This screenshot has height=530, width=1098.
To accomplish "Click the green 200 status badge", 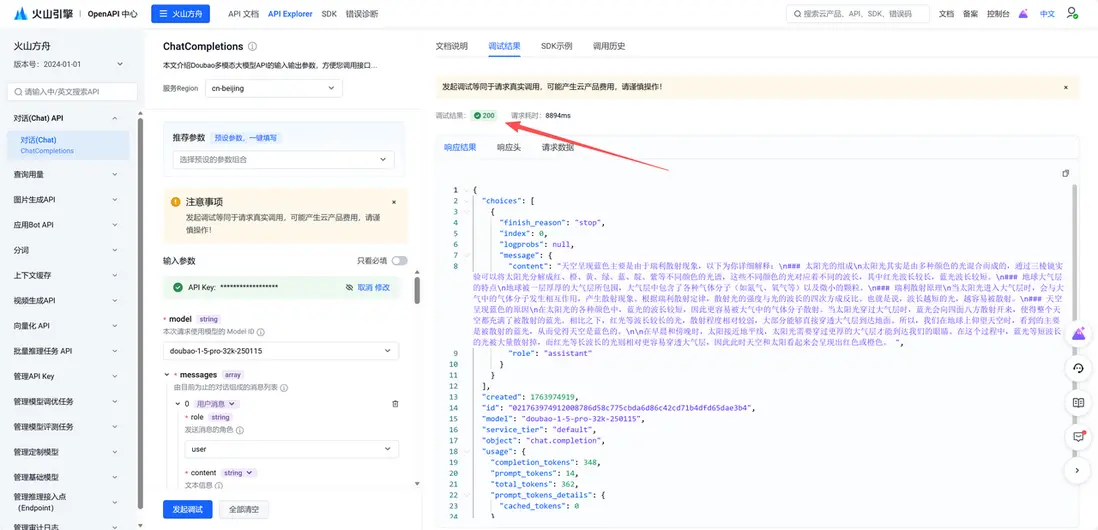I will [484, 115].
